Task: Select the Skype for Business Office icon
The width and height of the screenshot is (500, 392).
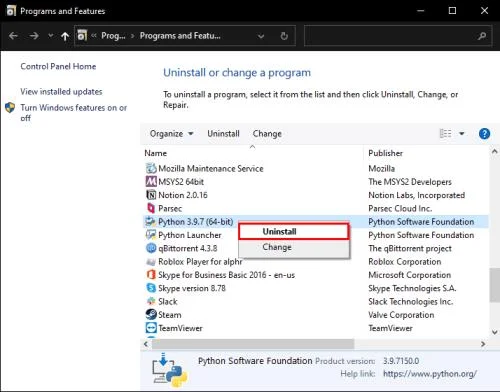Action: coord(151,275)
